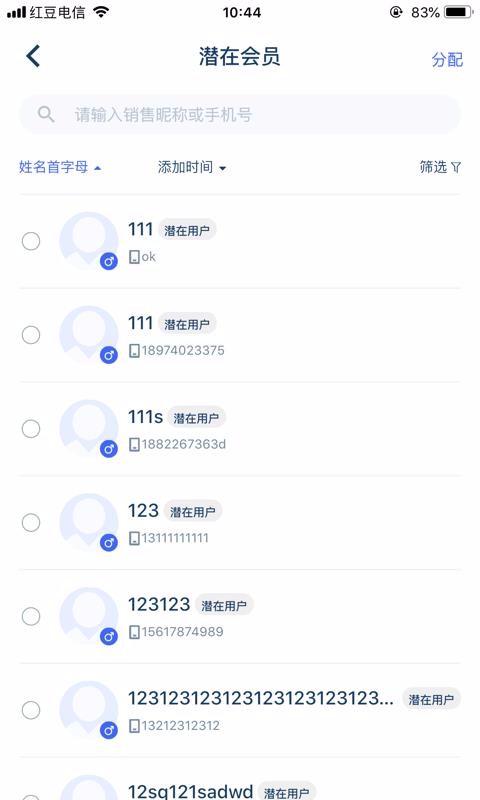Select the radio button for member 123123
The width and height of the screenshot is (480, 800).
pyautogui.click(x=31, y=616)
